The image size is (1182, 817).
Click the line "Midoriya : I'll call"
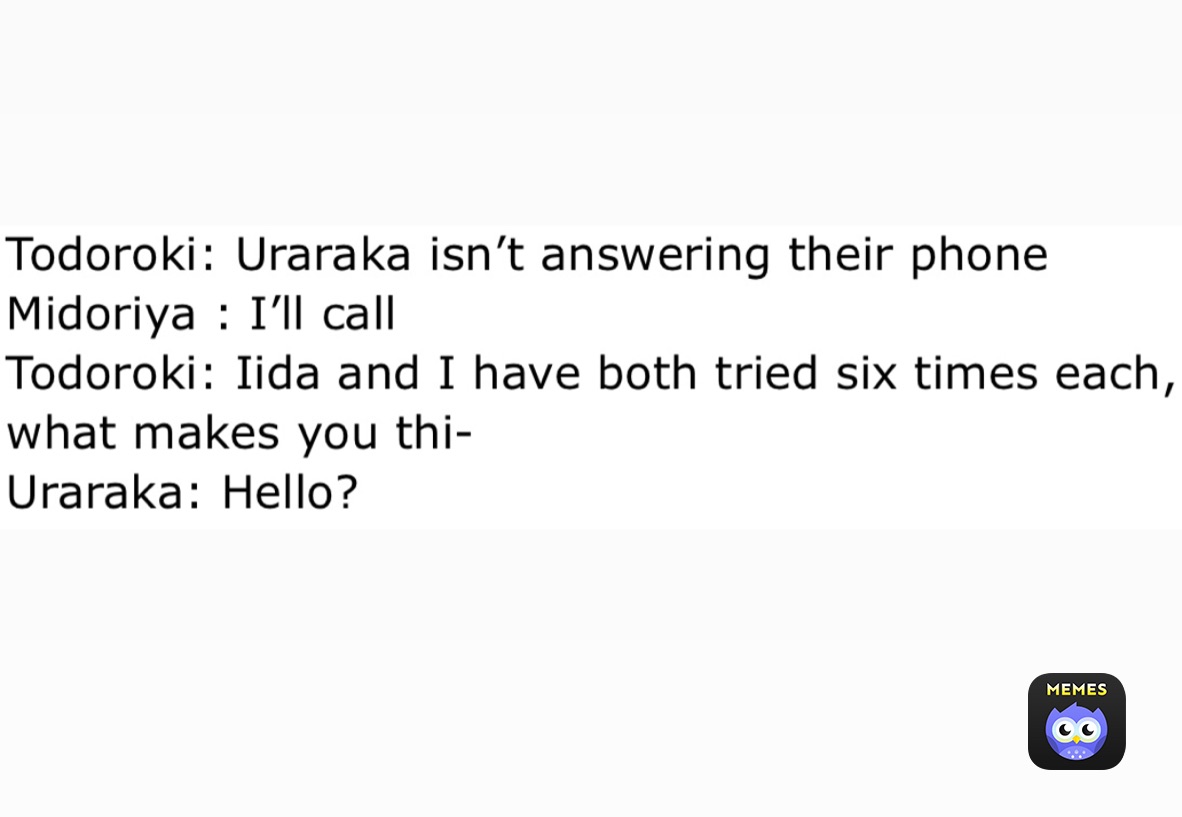click(201, 314)
